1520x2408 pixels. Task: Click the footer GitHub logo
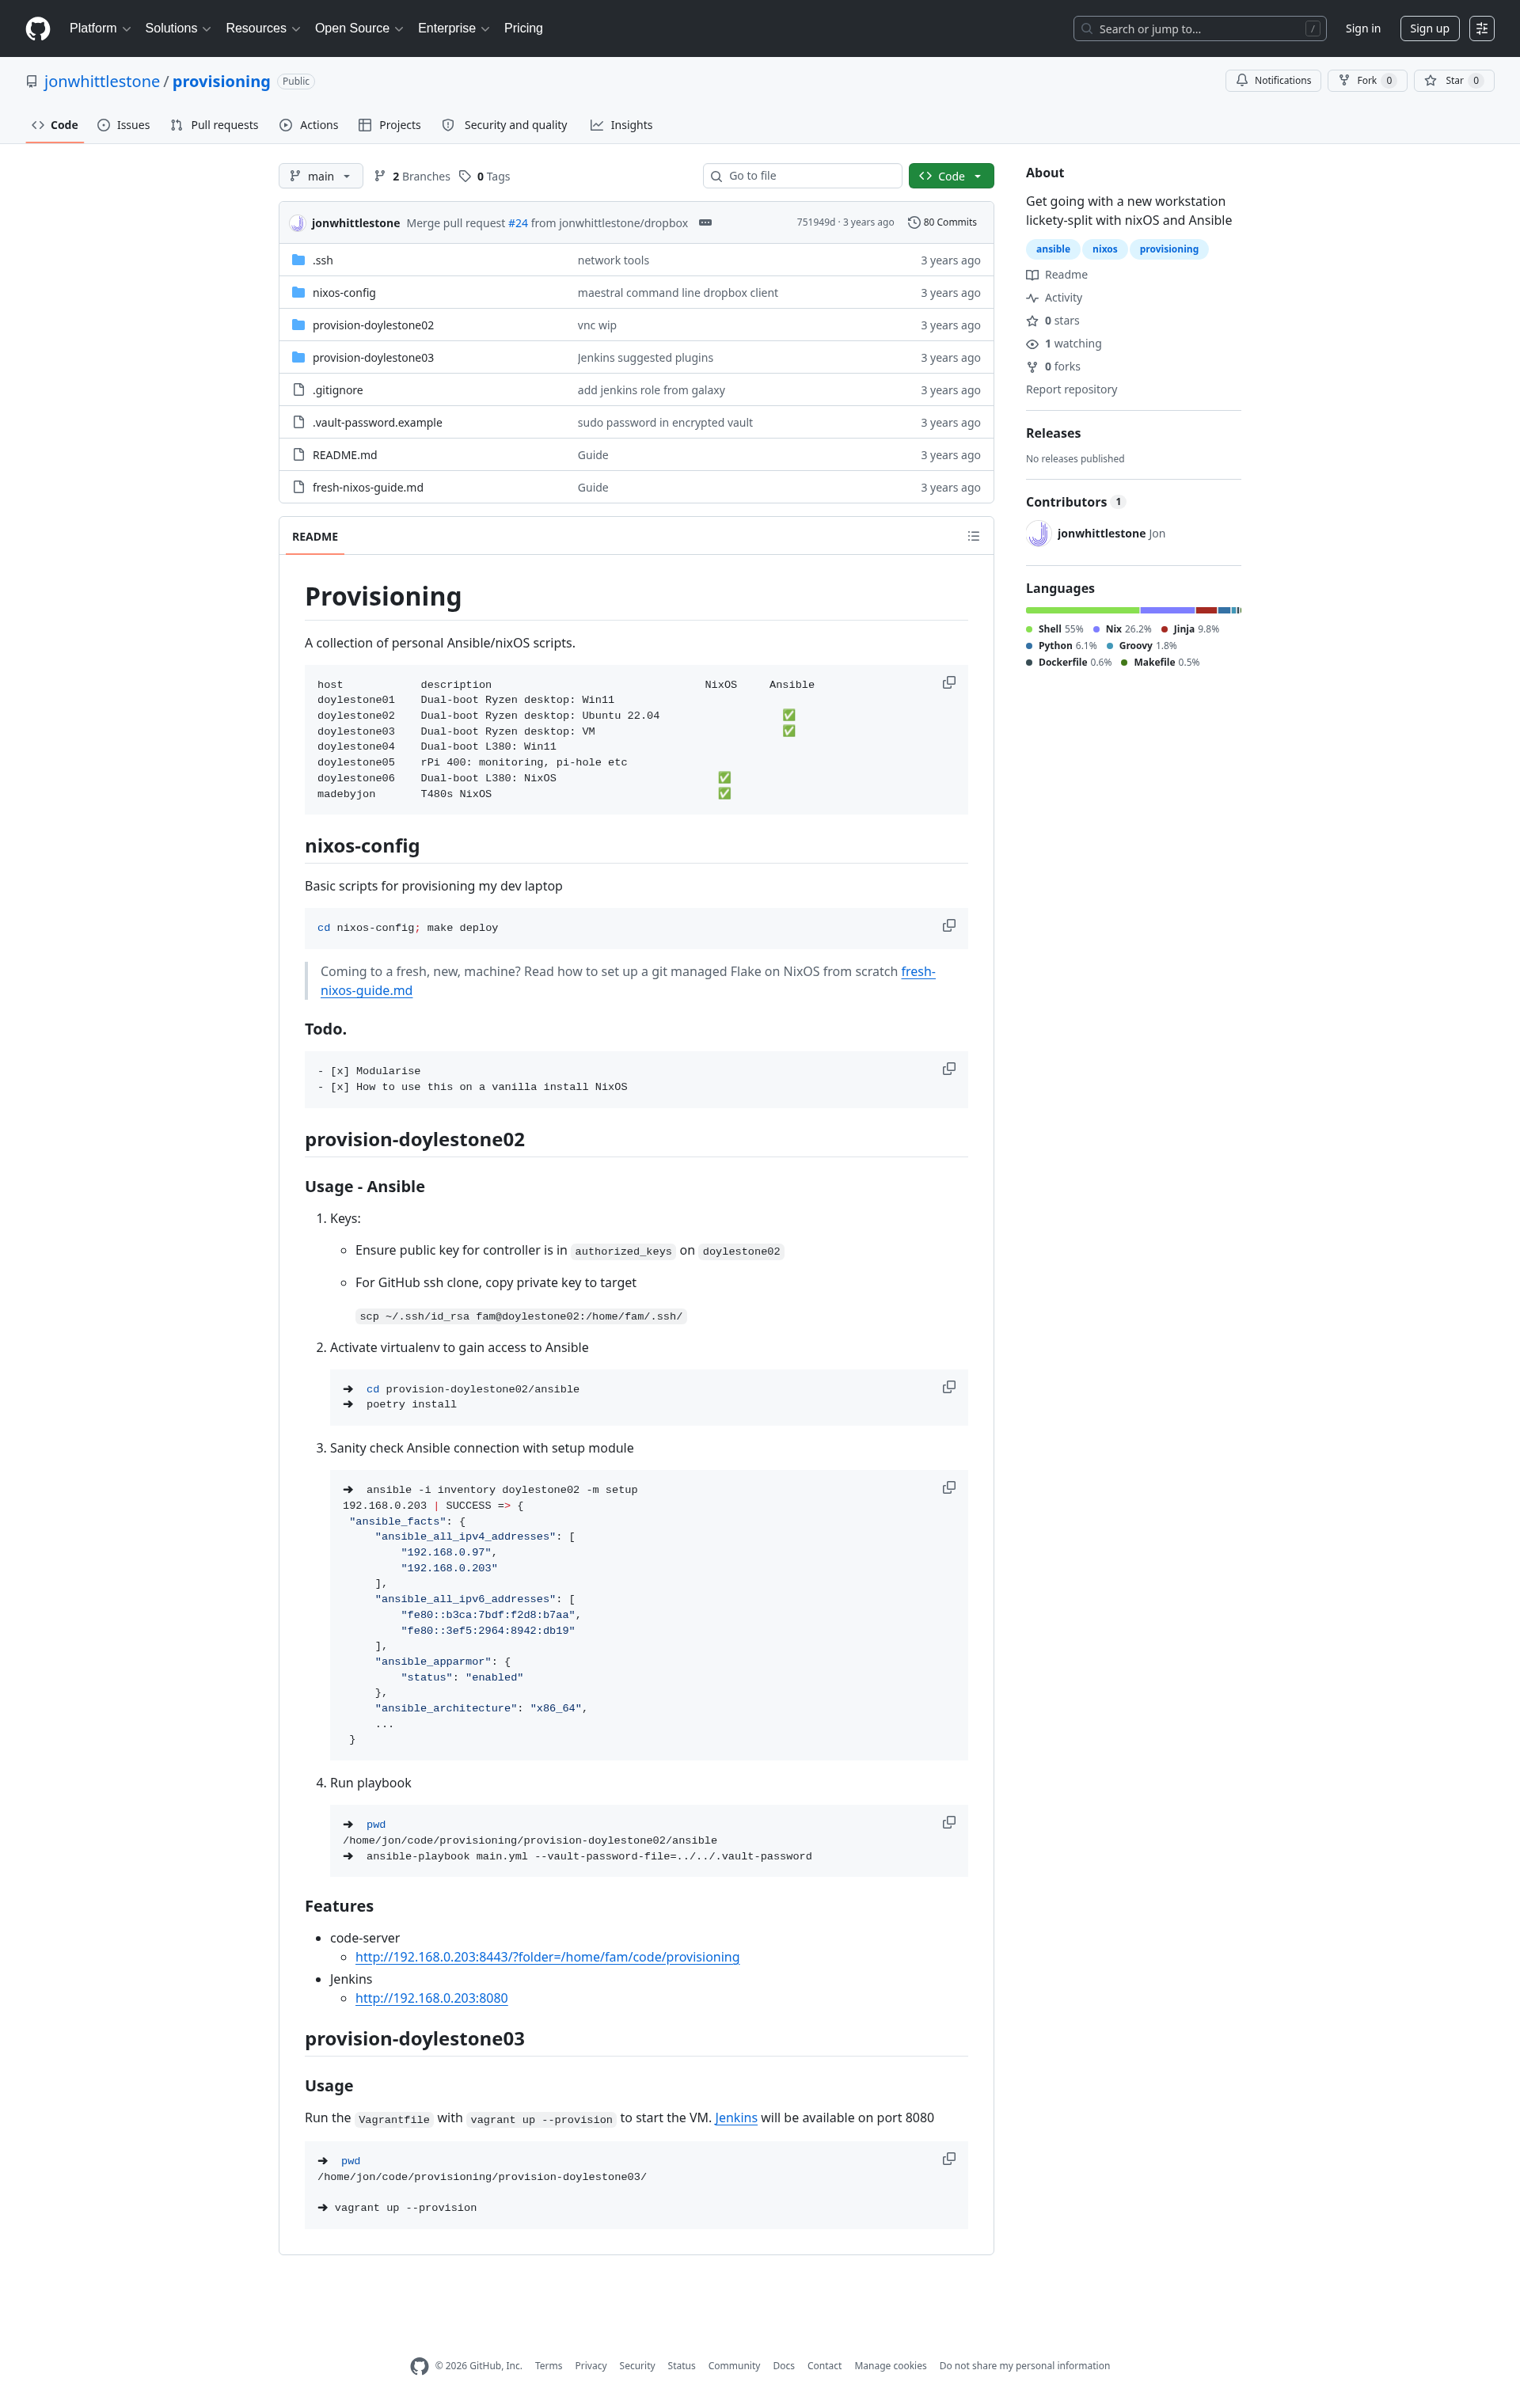(419, 2366)
